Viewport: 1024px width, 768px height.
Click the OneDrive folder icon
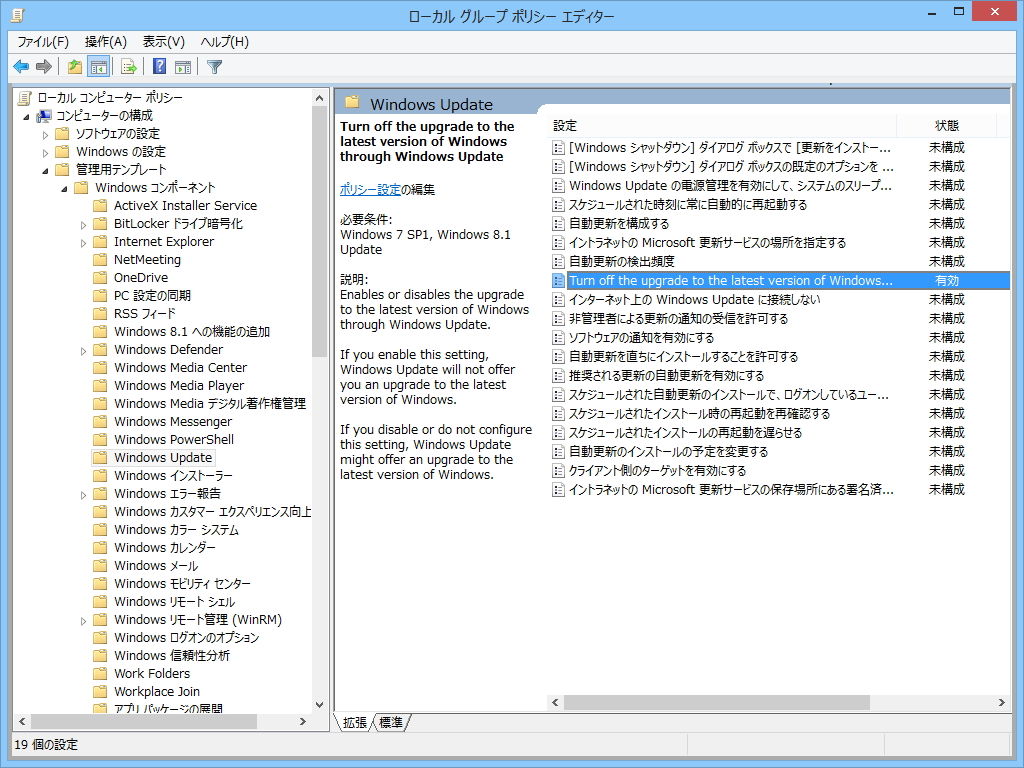click(x=100, y=278)
